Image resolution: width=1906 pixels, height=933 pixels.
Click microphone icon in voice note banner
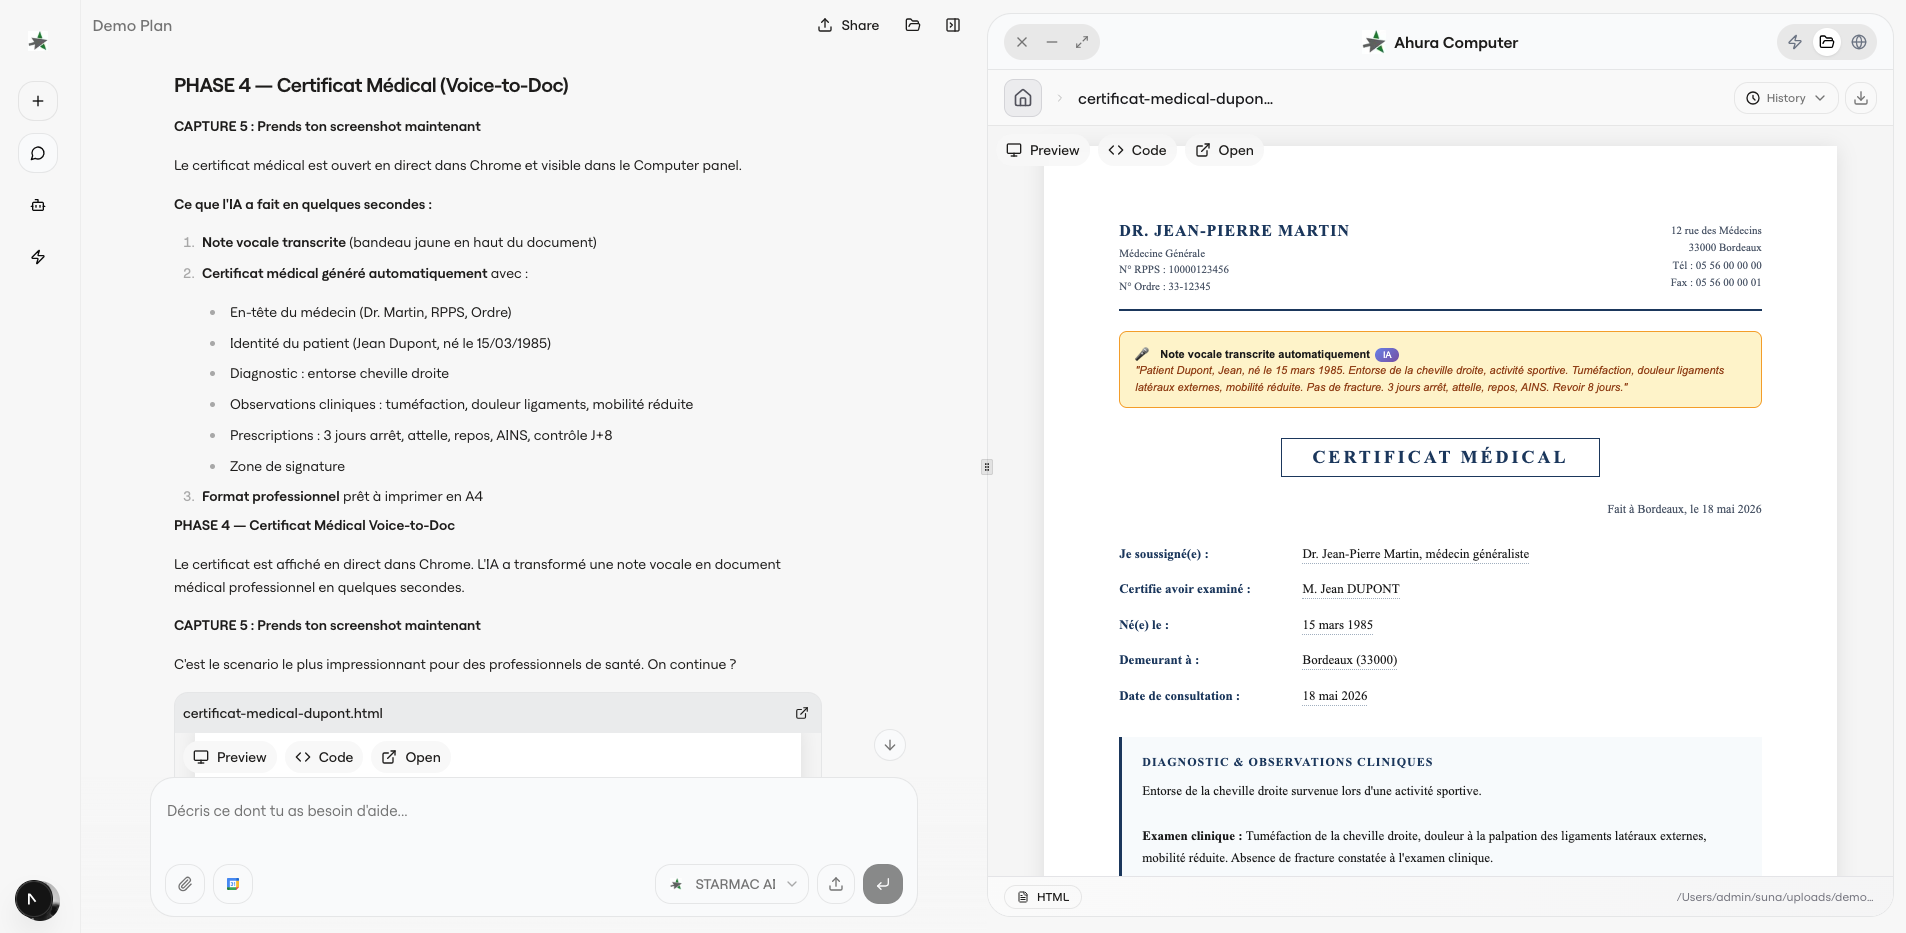1142,354
